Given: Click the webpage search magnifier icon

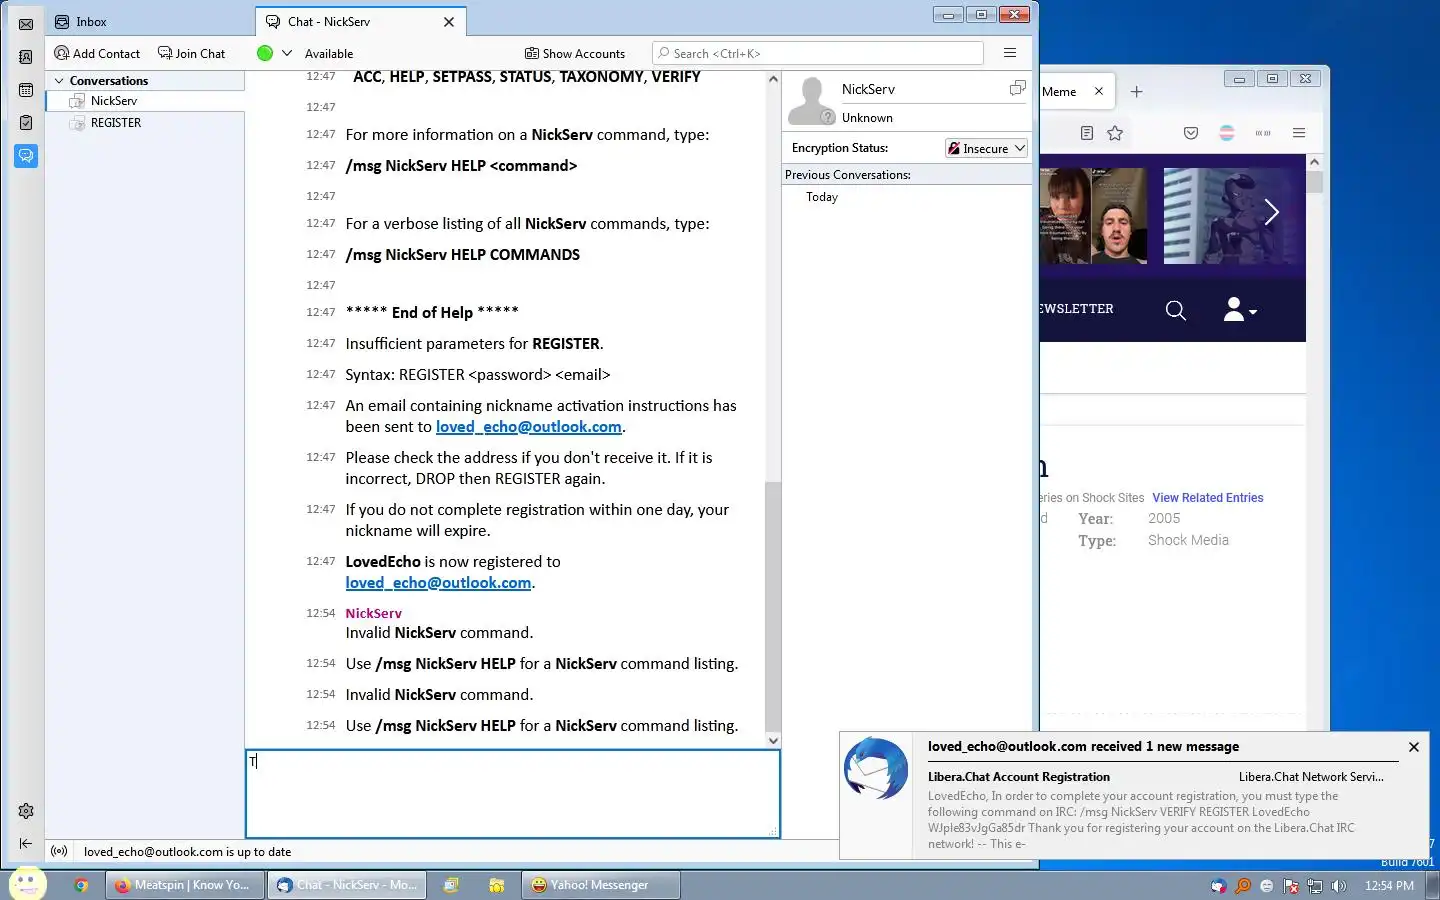Looking at the screenshot, I should click(1176, 311).
